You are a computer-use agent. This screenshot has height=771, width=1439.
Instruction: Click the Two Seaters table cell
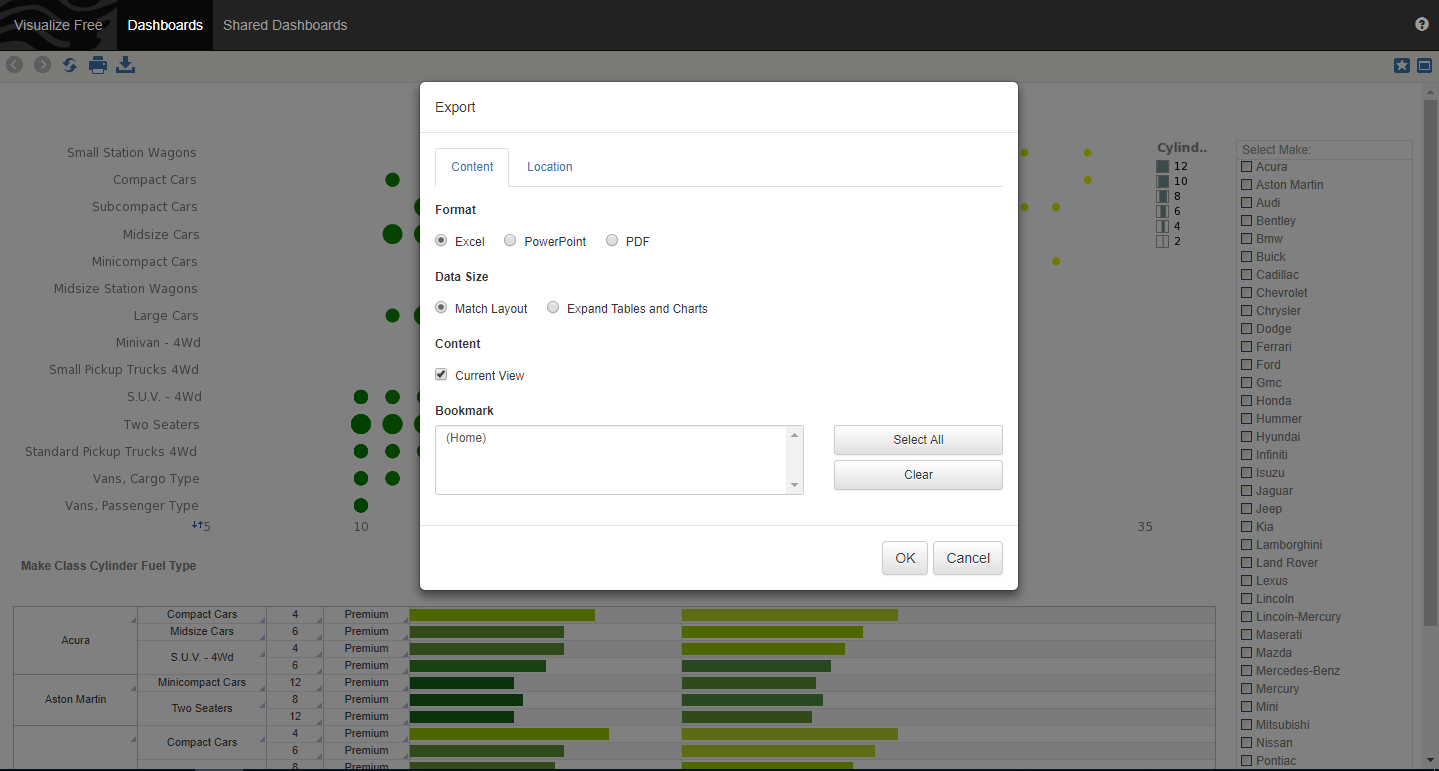coord(202,708)
